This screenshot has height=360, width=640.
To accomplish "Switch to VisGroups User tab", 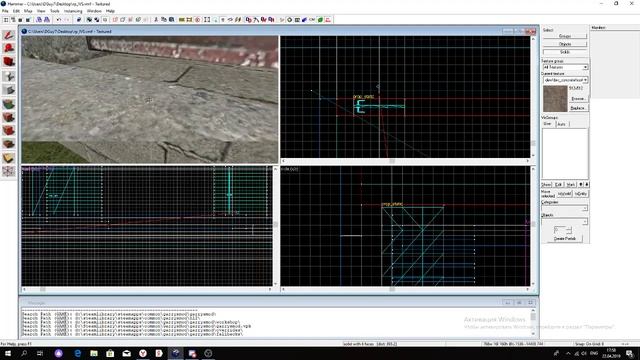I will tap(548, 124).
